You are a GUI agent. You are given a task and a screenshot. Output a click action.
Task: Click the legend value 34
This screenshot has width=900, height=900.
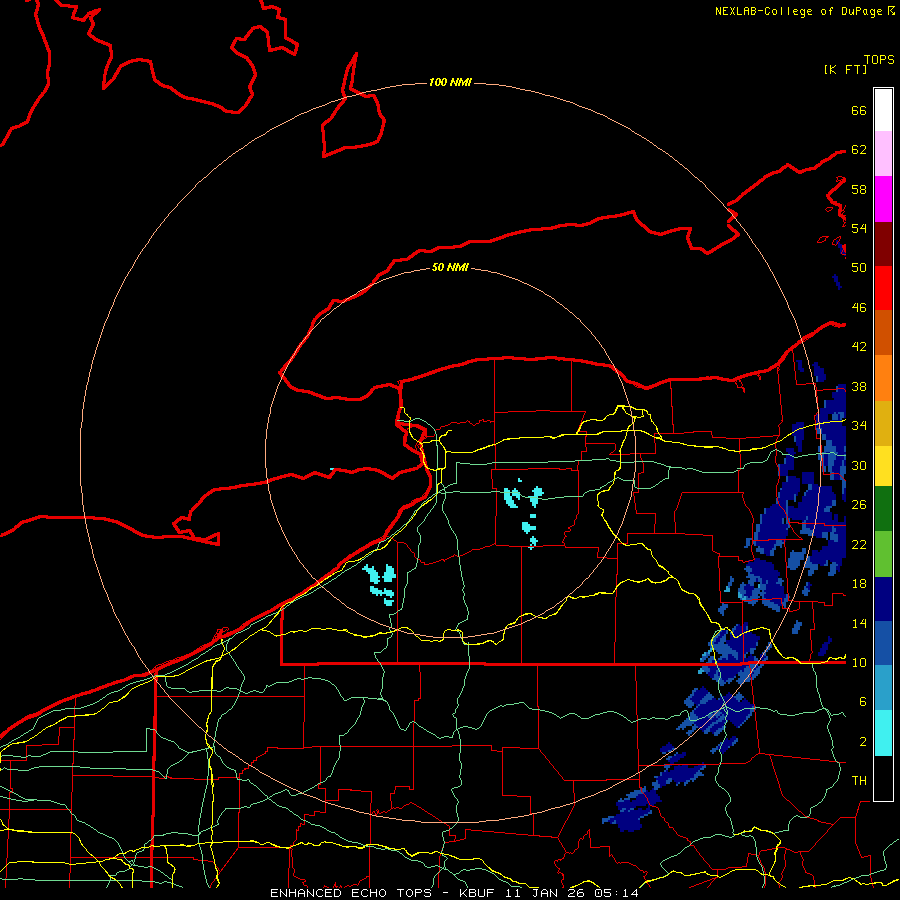pos(859,425)
